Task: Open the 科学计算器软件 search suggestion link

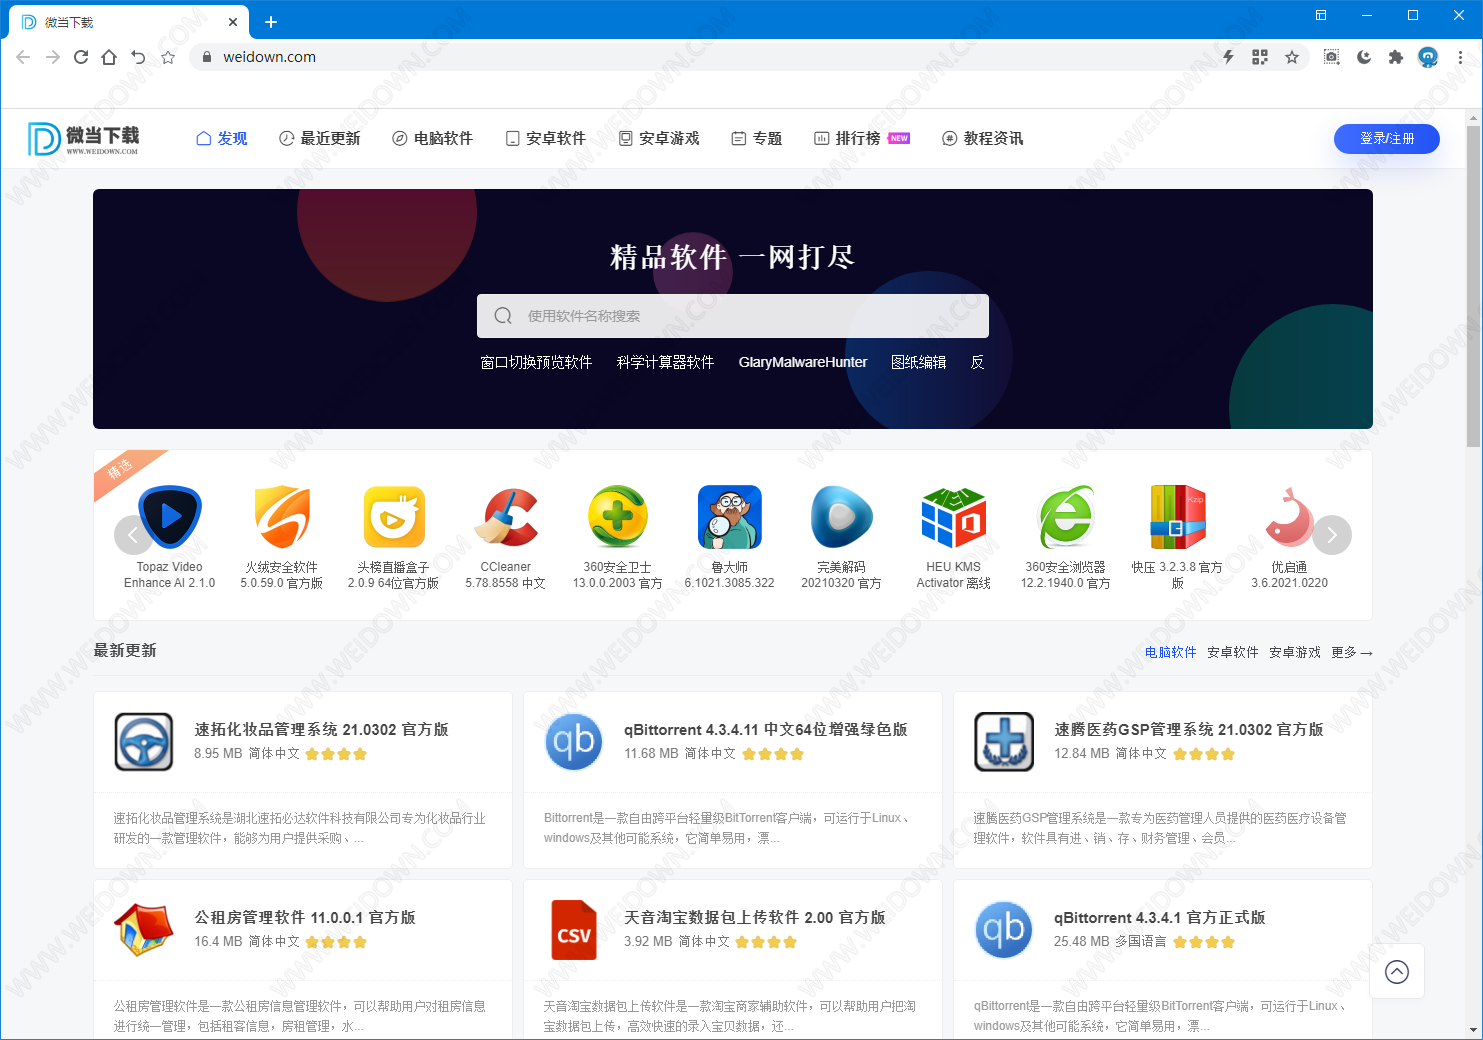Action: 665,362
